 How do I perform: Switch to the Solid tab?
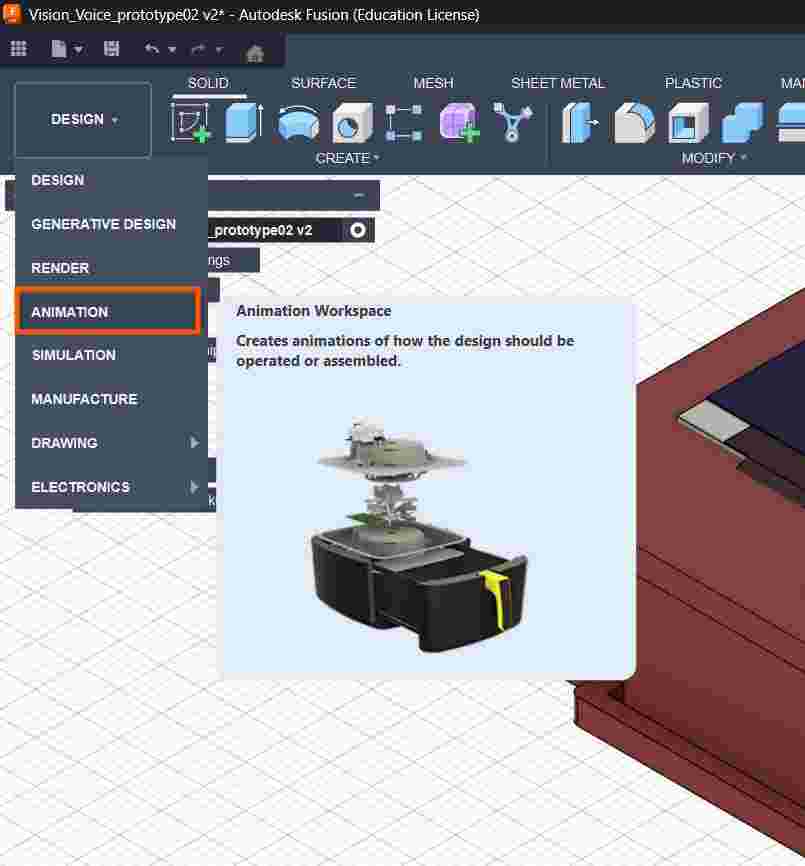(x=208, y=83)
